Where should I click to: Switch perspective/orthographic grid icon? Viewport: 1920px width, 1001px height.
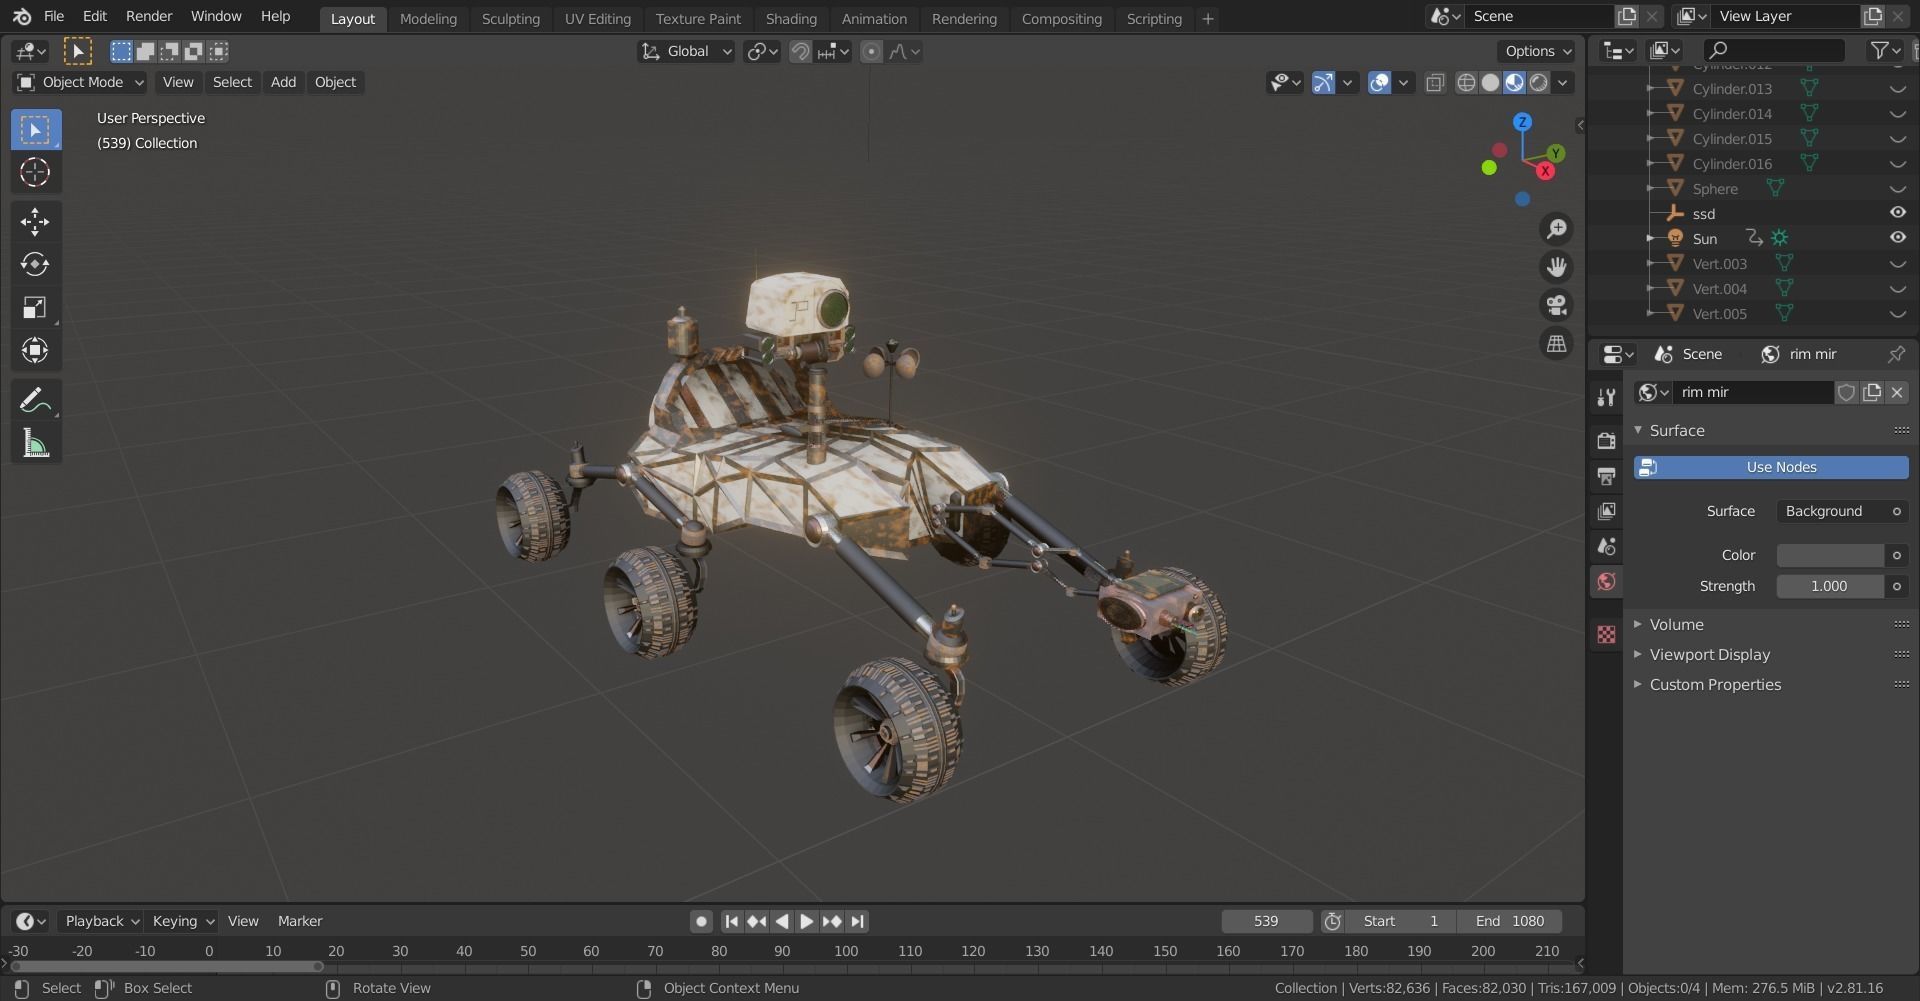tap(1556, 343)
